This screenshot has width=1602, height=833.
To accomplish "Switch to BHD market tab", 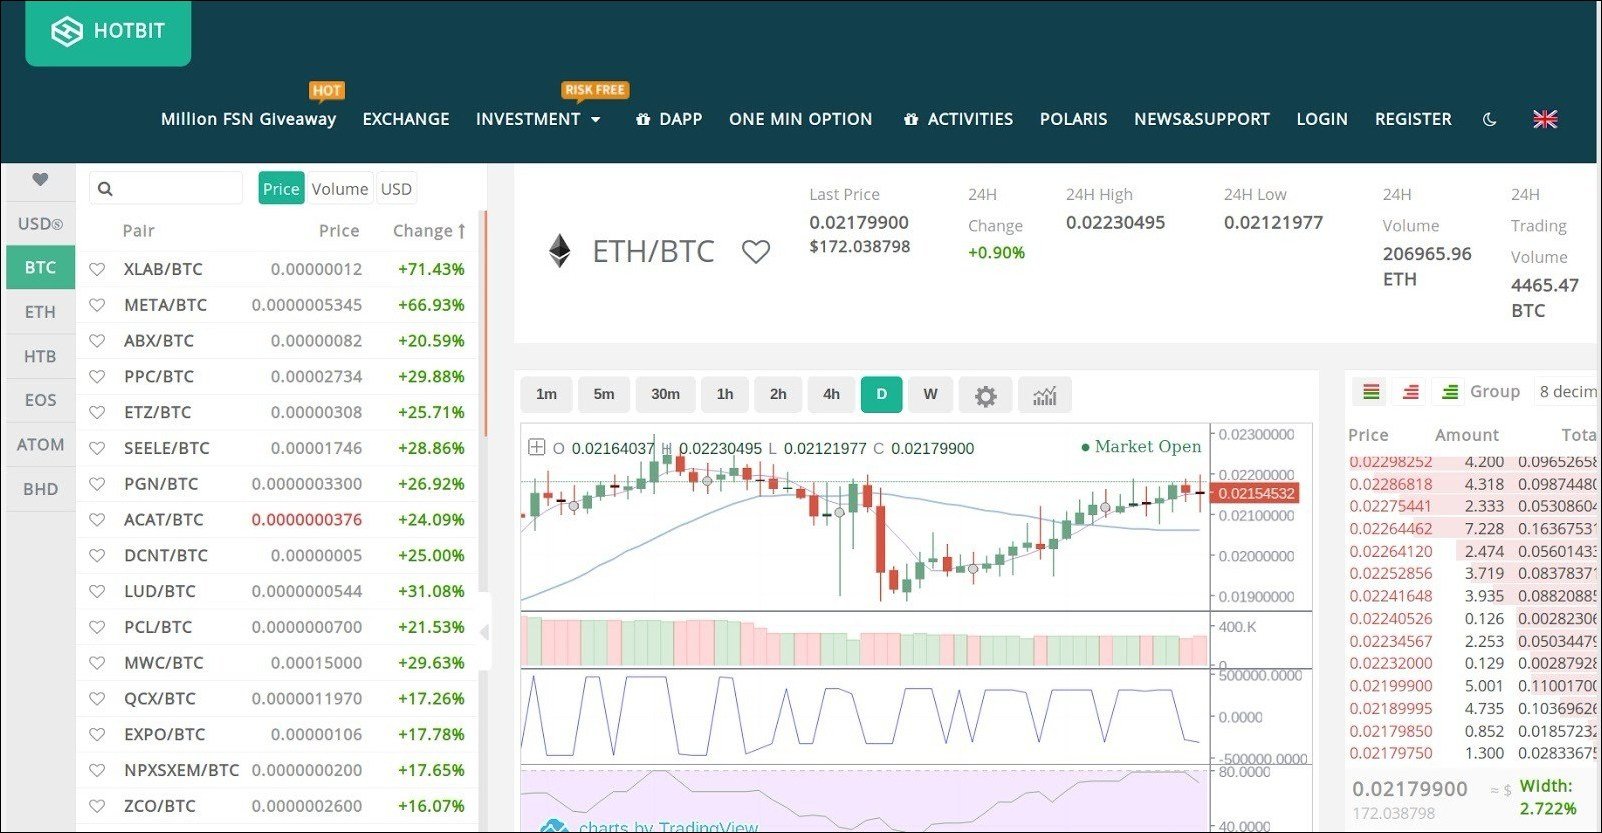I will [40, 489].
